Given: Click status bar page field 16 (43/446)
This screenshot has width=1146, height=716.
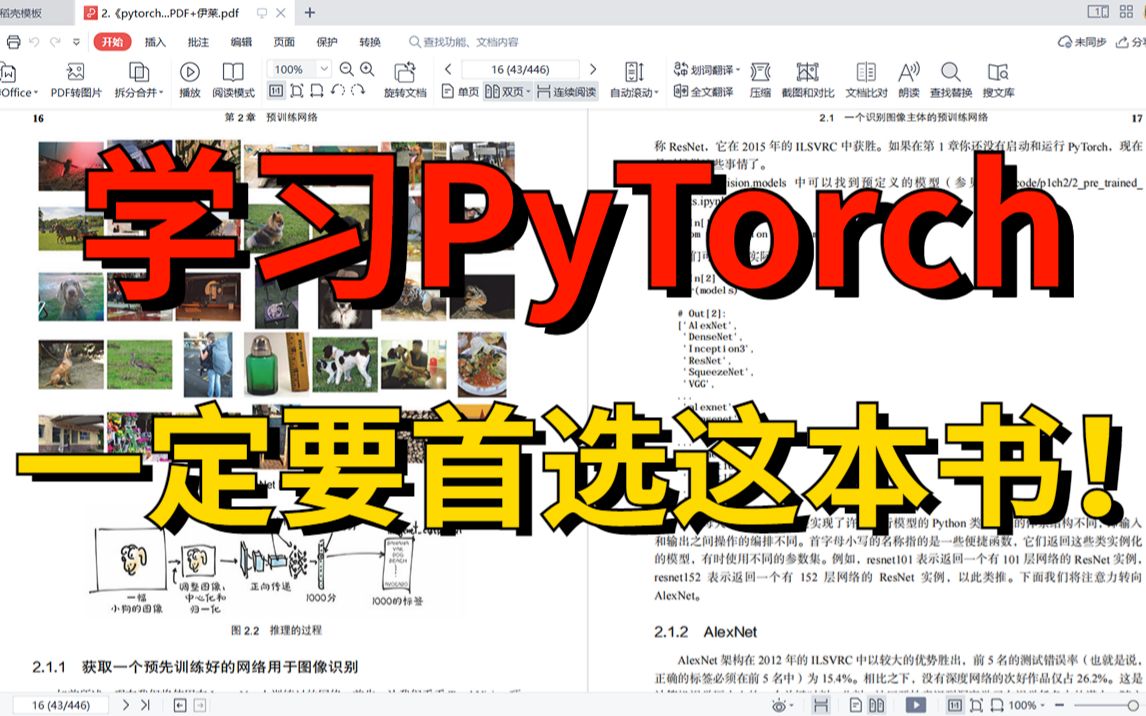Looking at the screenshot, I should pyautogui.click(x=61, y=705).
